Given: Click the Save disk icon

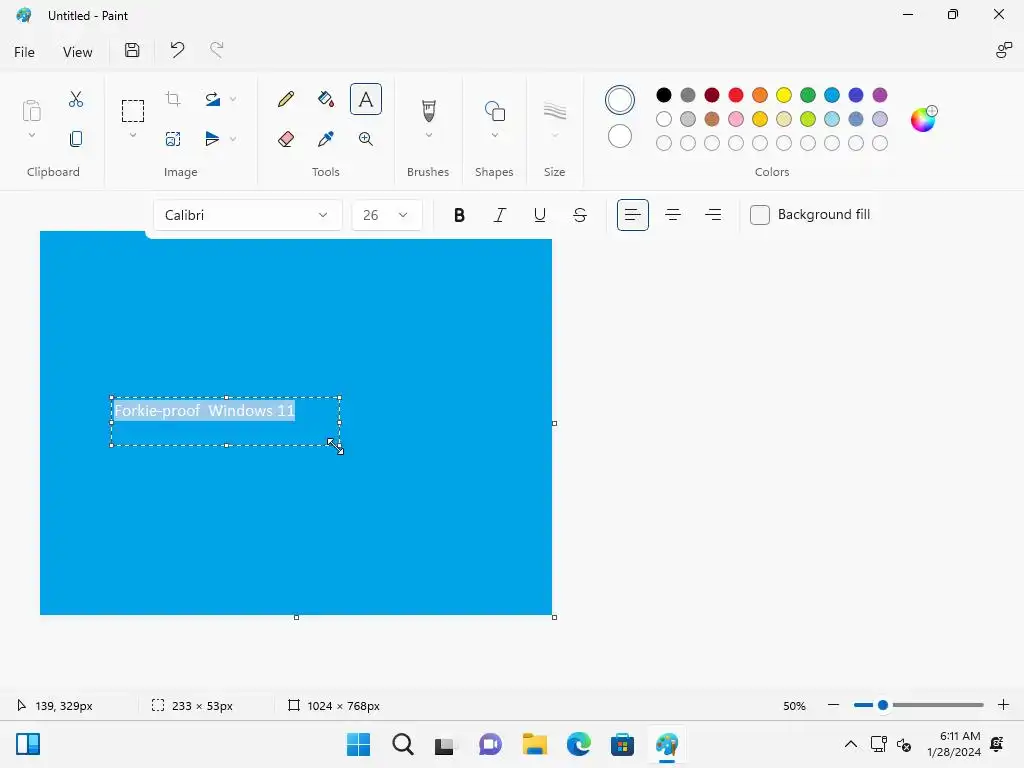Looking at the screenshot, I should (132, 50).
